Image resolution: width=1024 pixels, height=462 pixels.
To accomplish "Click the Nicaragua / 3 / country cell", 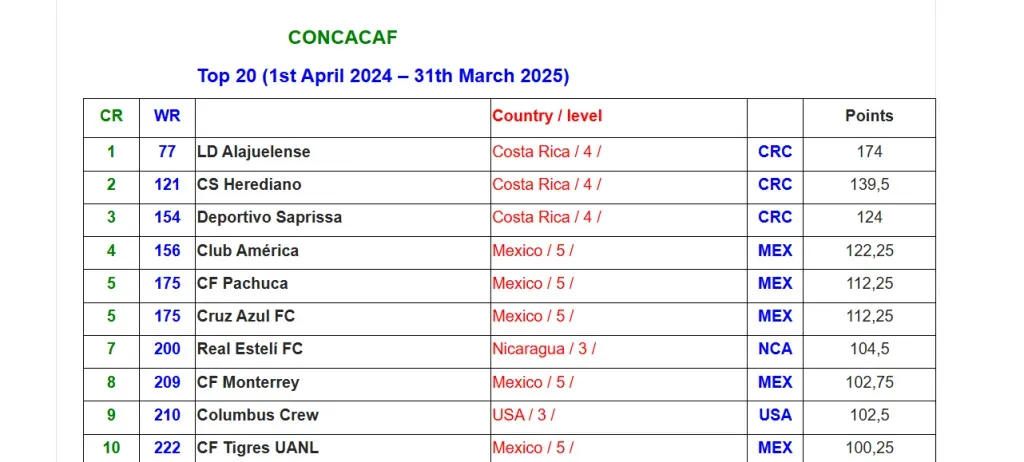I will [x=544, y=349].
